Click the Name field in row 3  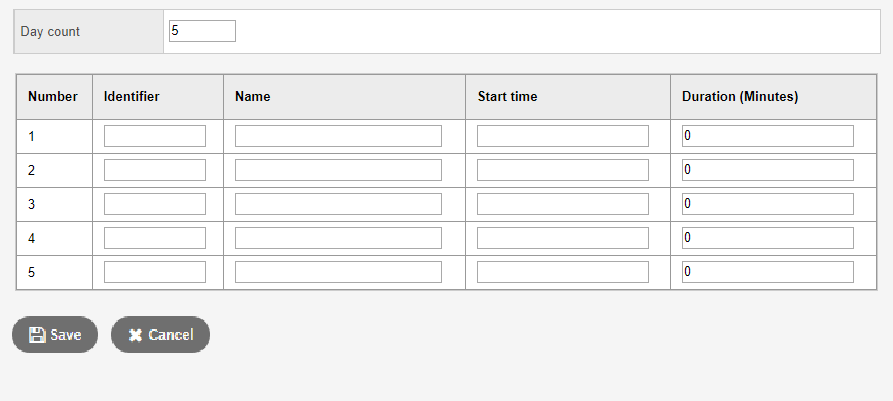(x=338, y=204)
